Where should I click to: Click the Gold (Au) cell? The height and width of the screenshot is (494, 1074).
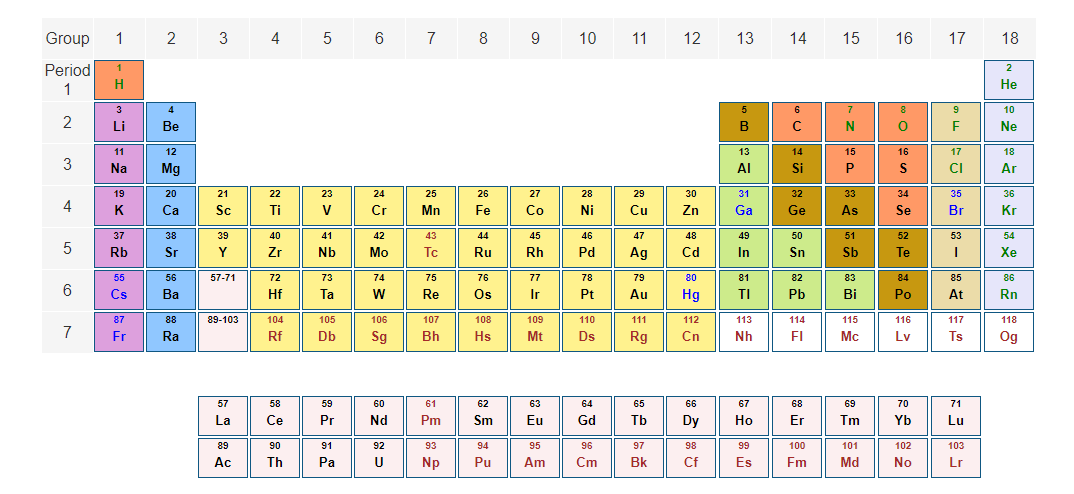[639, 290]
